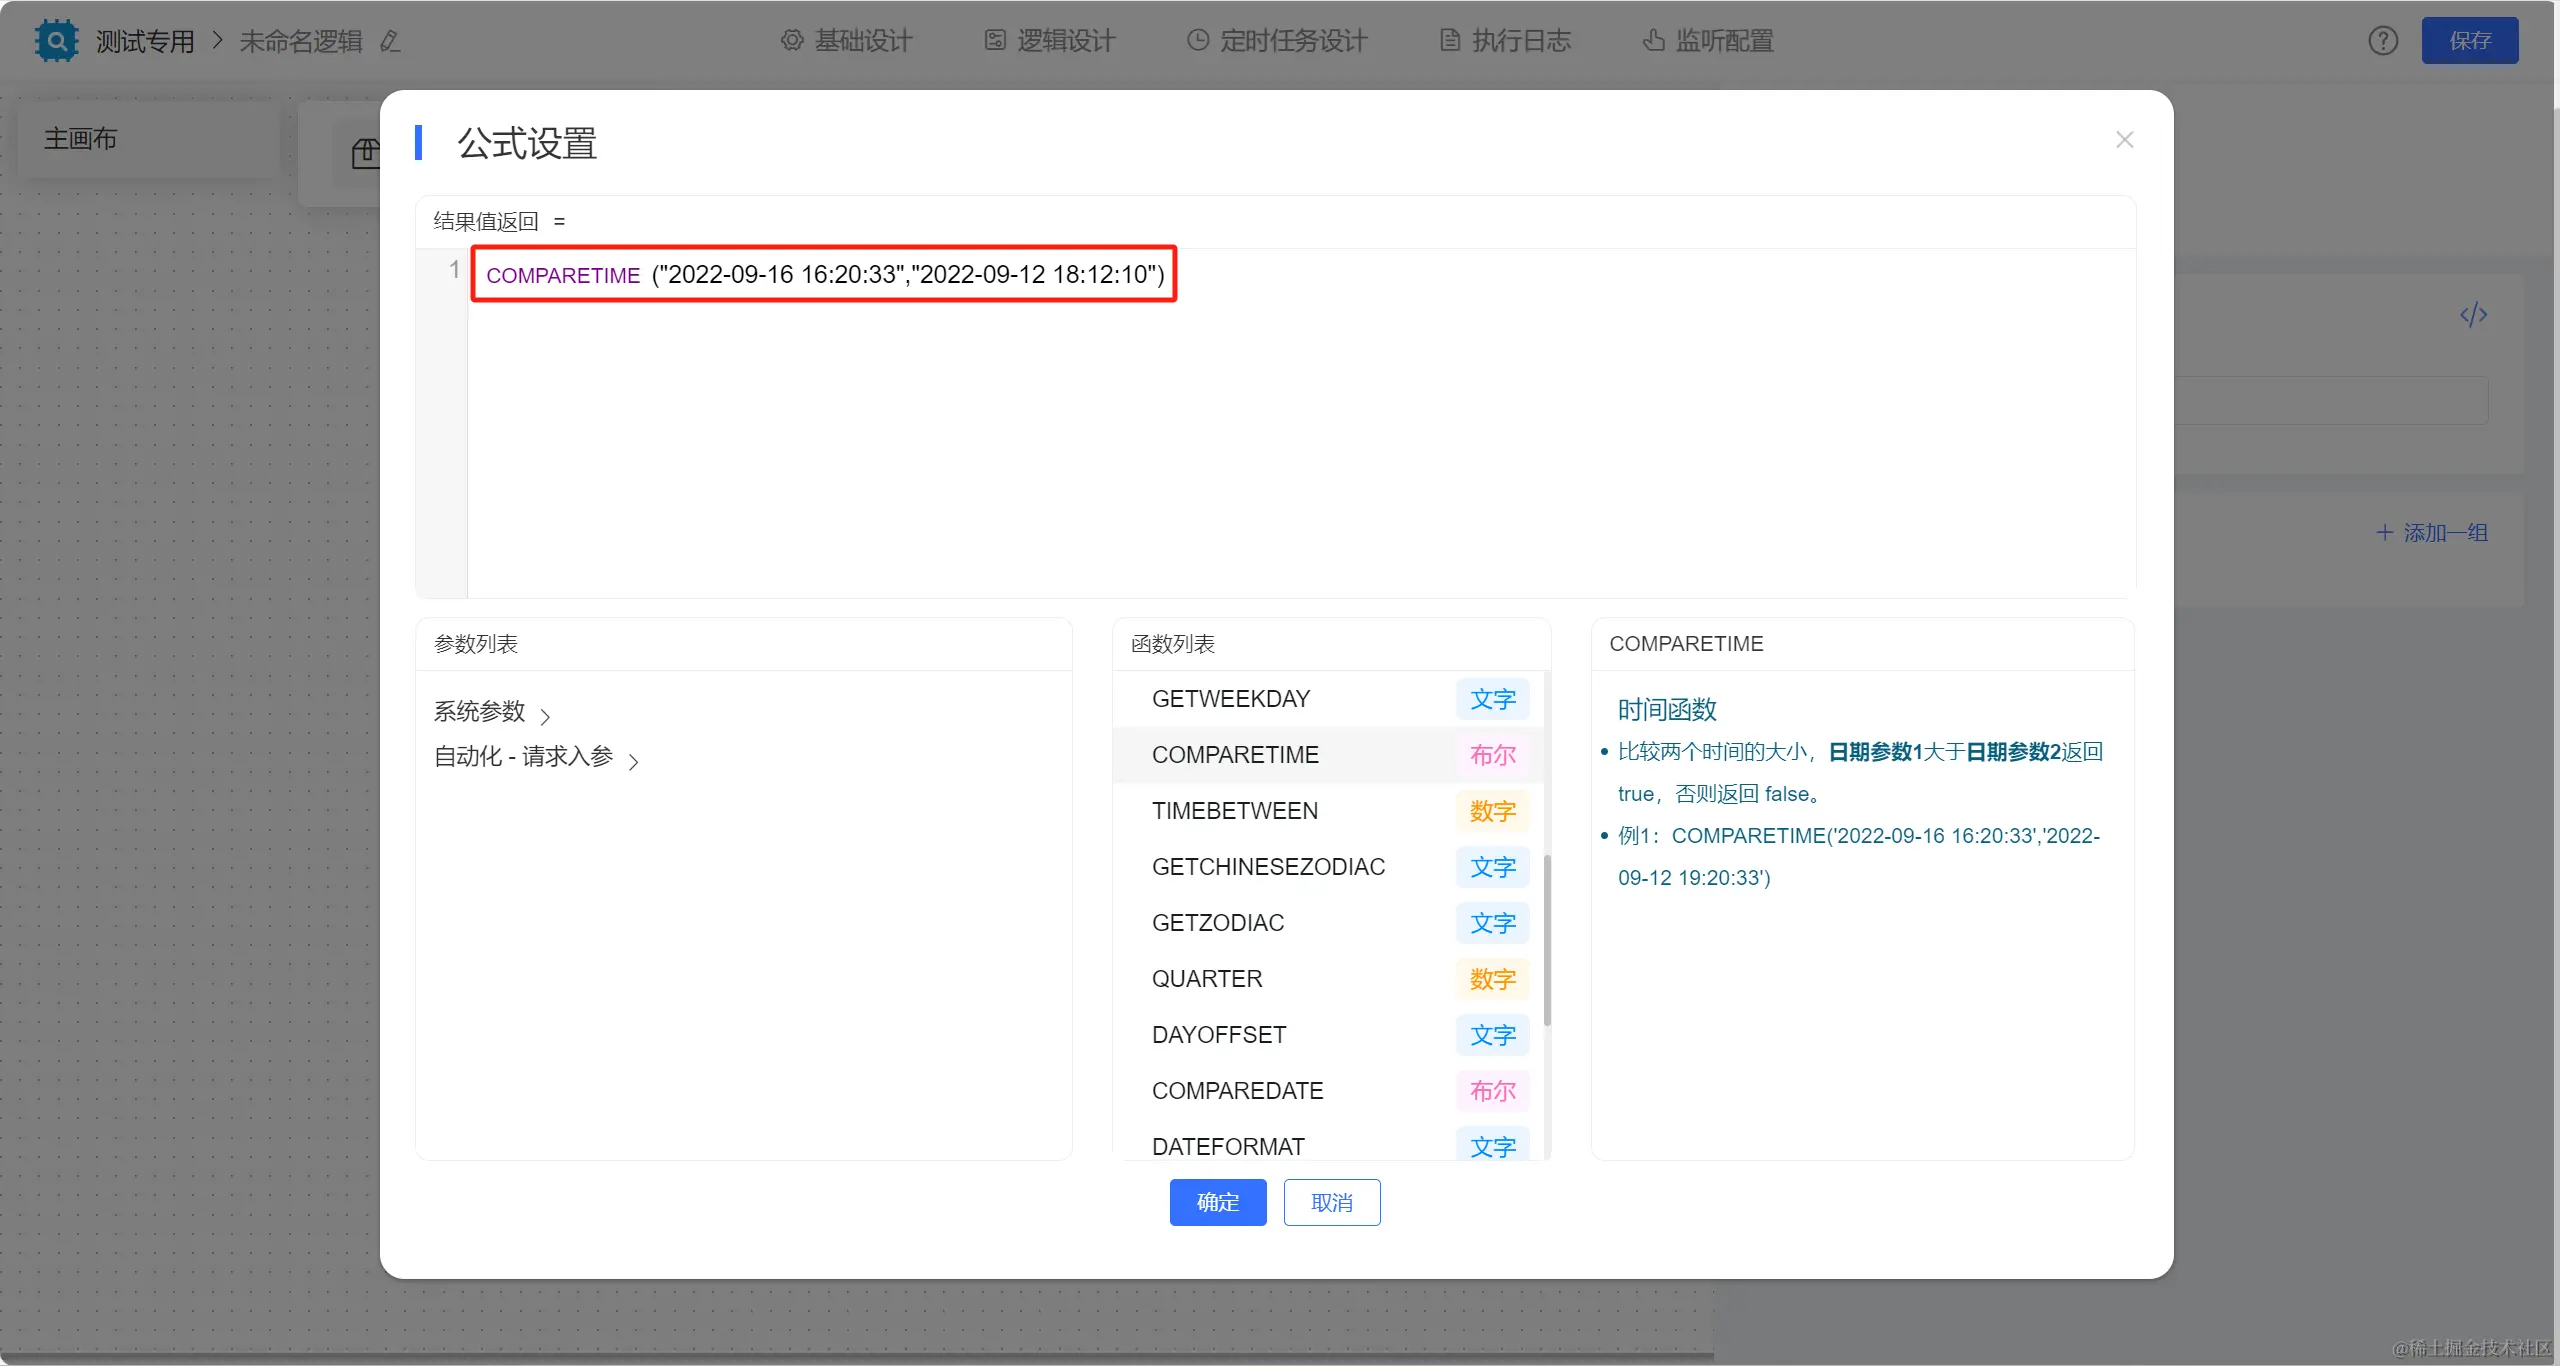Image resolution: width=2560 pixels, height=1366 pixels.
Task: Click the pencil icon to rename the logic
Action: click(390, 41)
